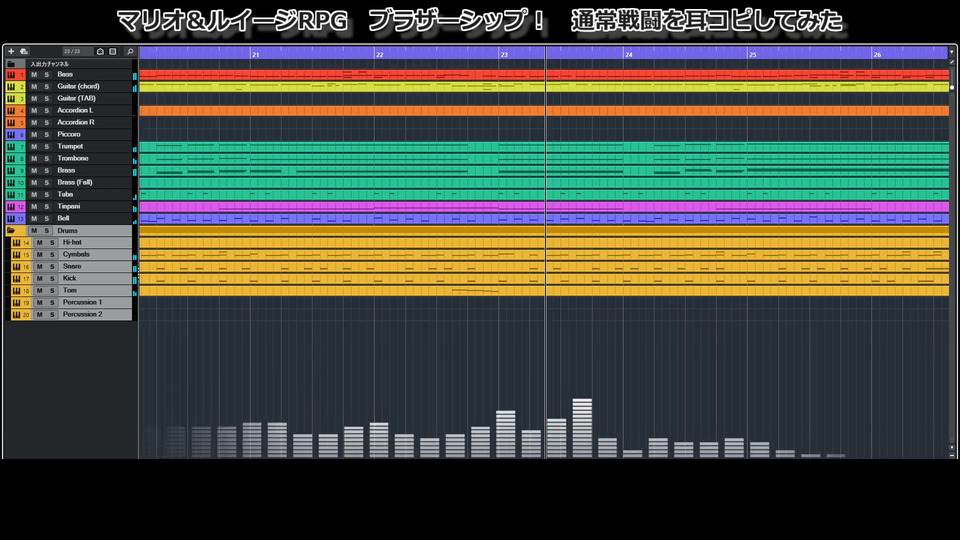Solo the Trumpet track
This screenshot has width=960, height=540.
(x=47, y=146)
